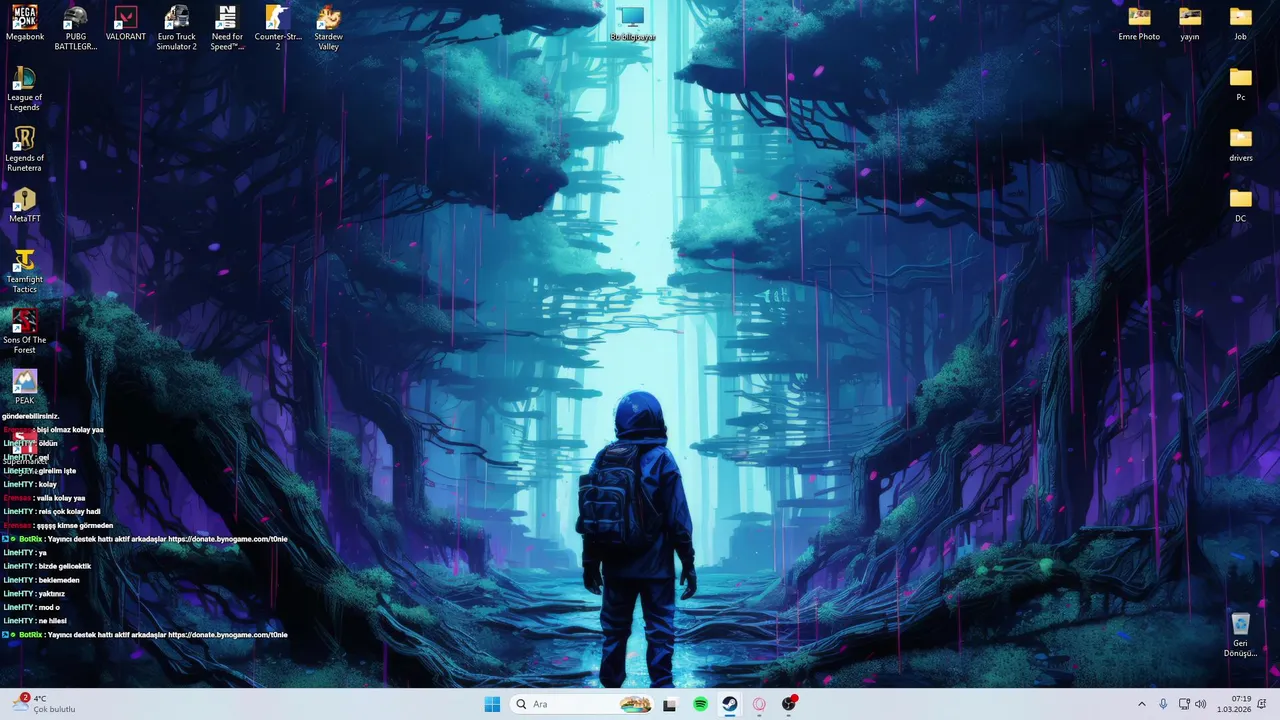
Task: Click the chat message 'bişi olmaz kolay yaa'
Action: point(70,430)
